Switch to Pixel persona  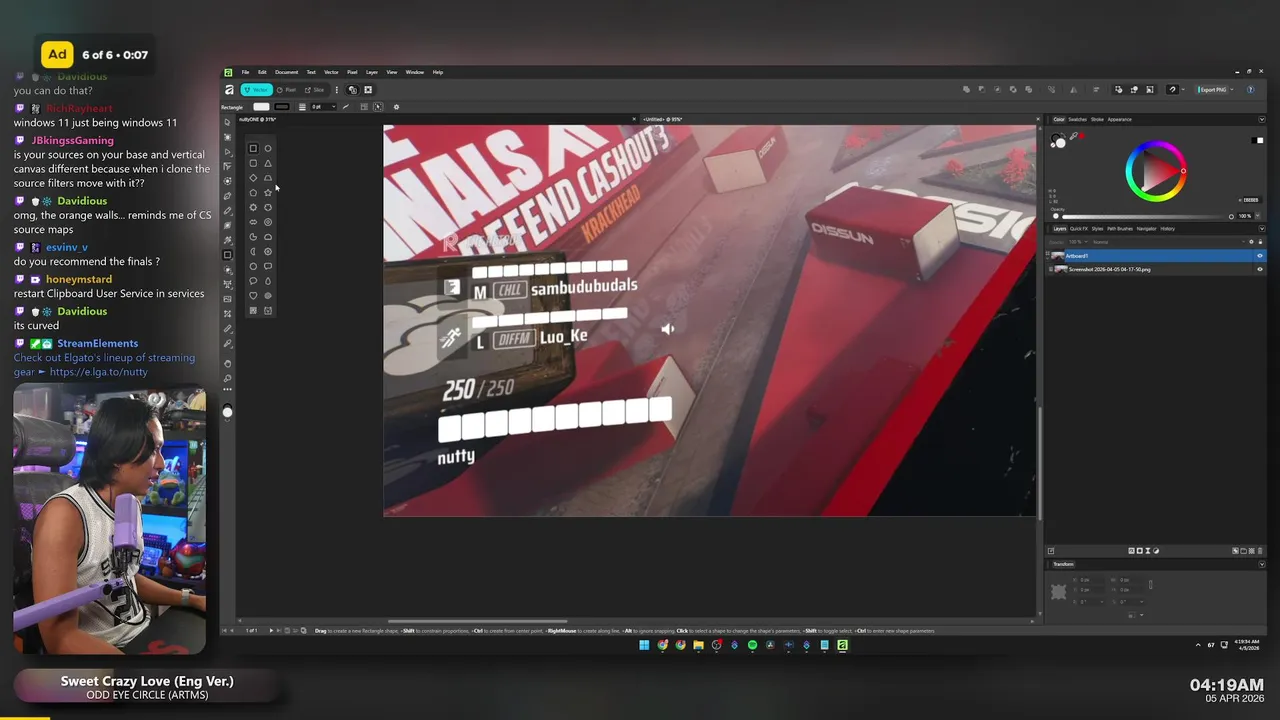(x=287, y=90)
